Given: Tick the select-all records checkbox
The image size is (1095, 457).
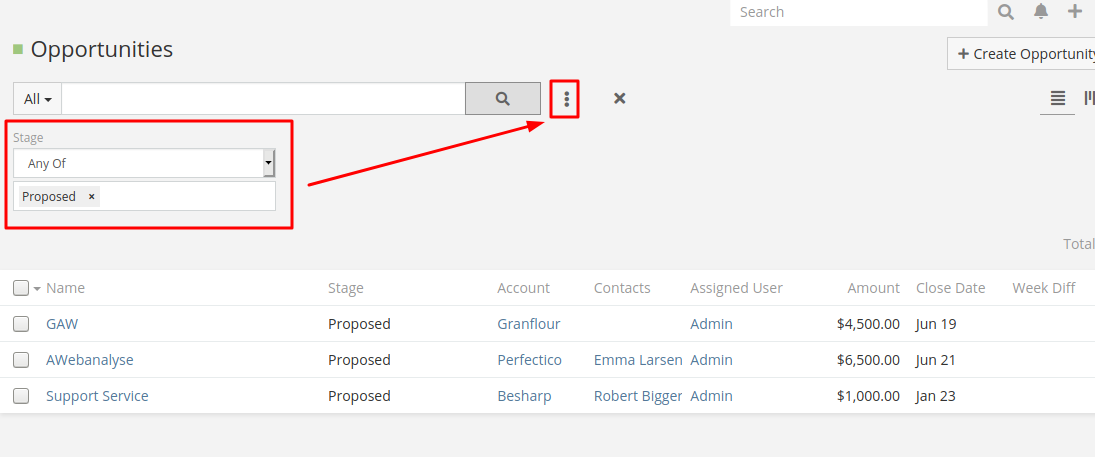Looking at the screenshot, I should click(x=21, y=288).
